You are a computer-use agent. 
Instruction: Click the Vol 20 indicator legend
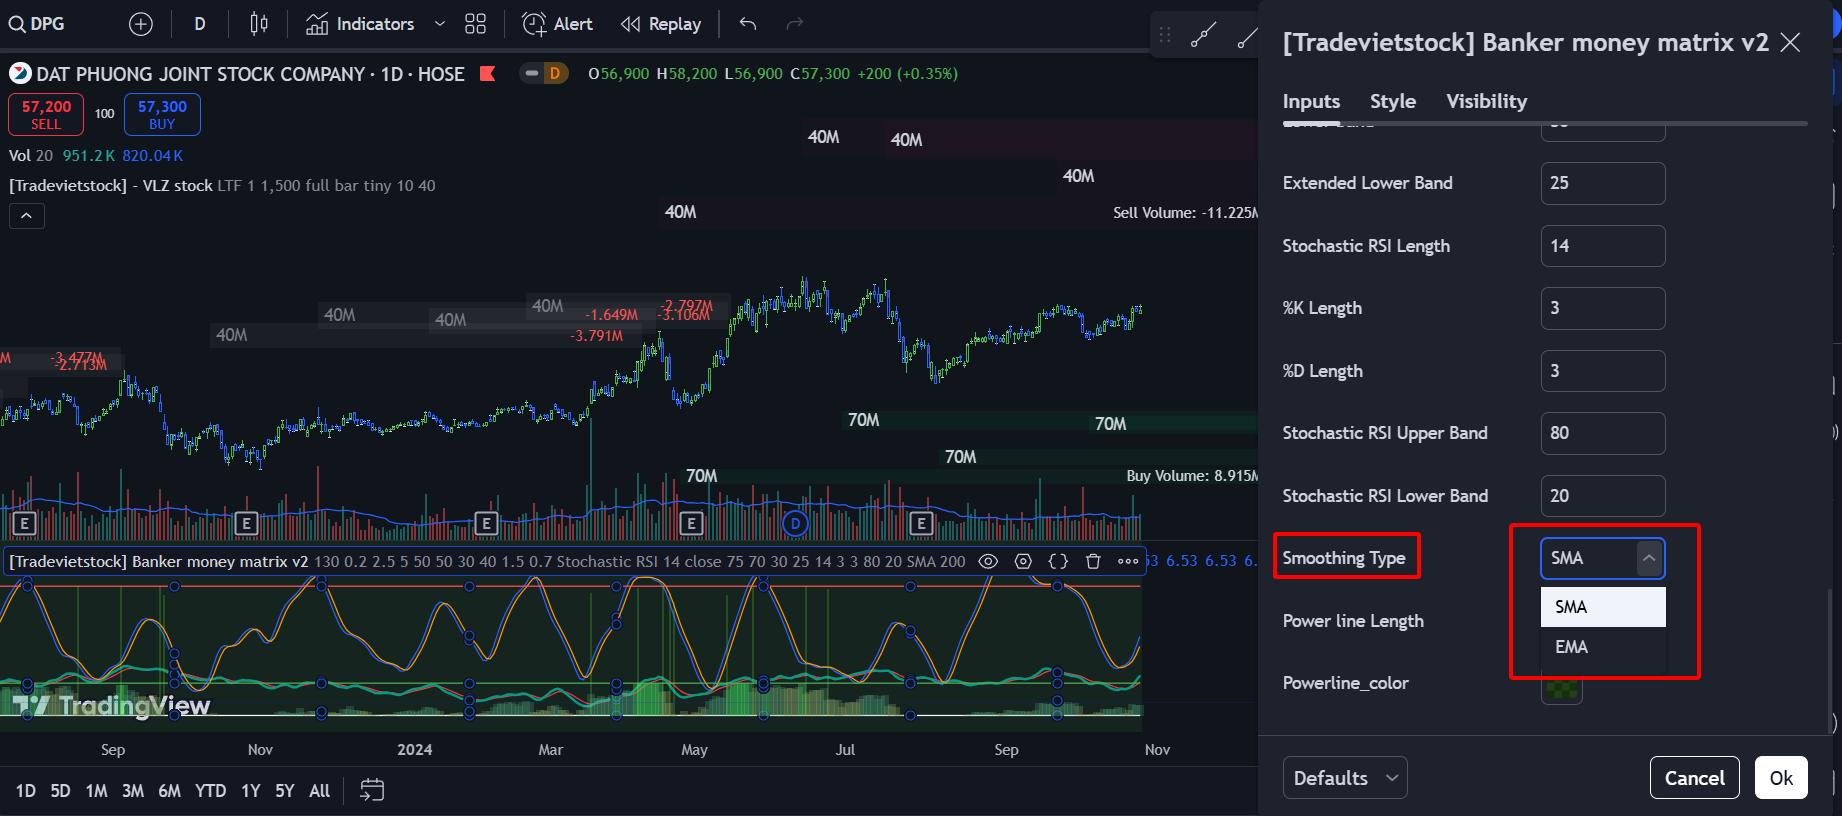click(31, 156)
